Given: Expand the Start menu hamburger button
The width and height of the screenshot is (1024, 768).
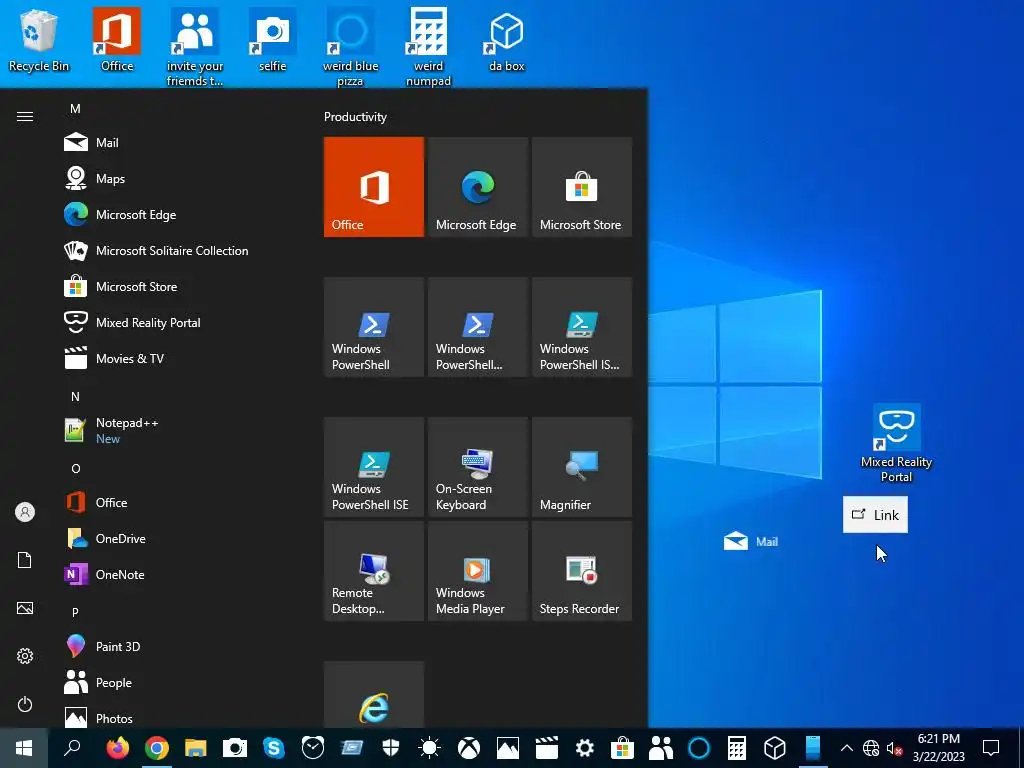Looking at the screenshot, I should coord(25,117).
